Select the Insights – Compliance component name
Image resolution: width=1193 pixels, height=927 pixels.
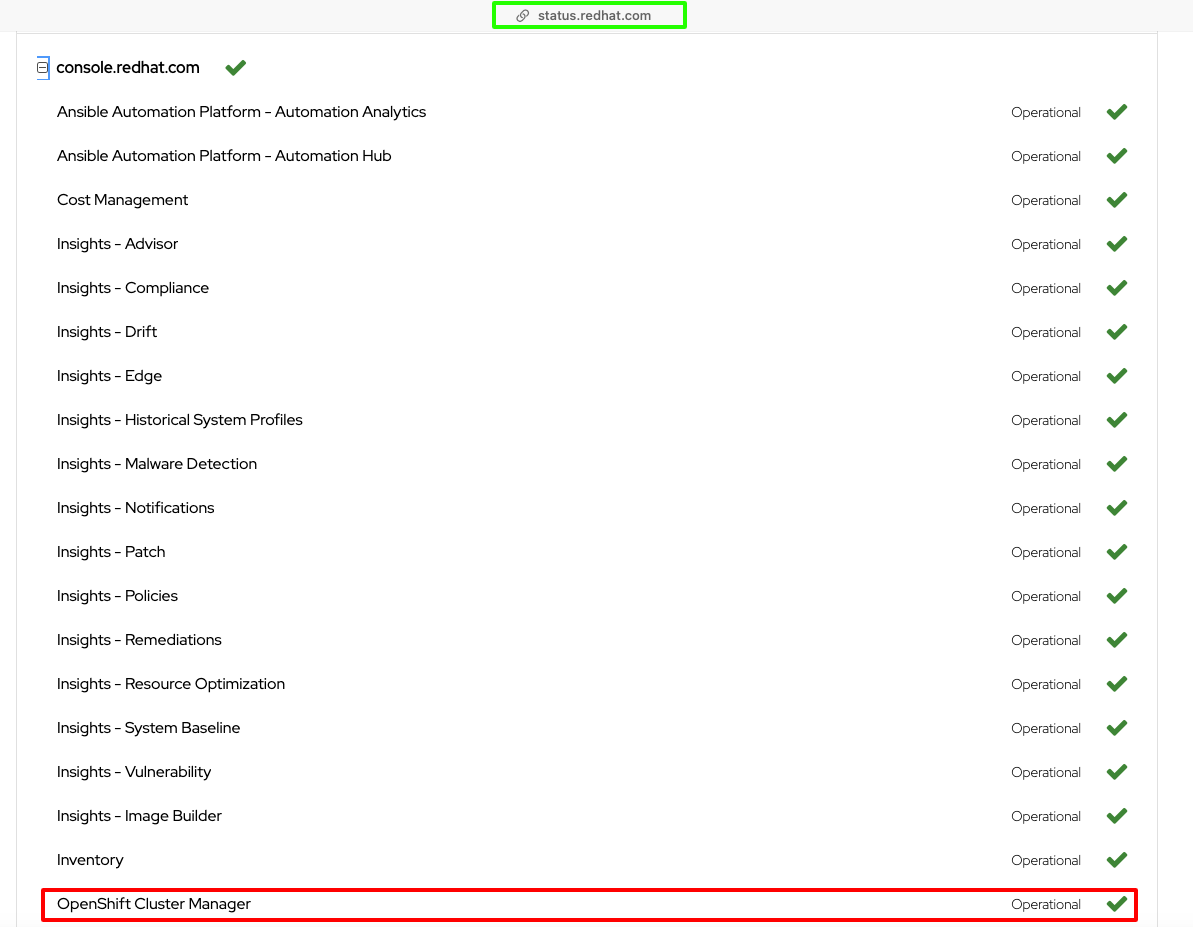[x=132, y=288]
